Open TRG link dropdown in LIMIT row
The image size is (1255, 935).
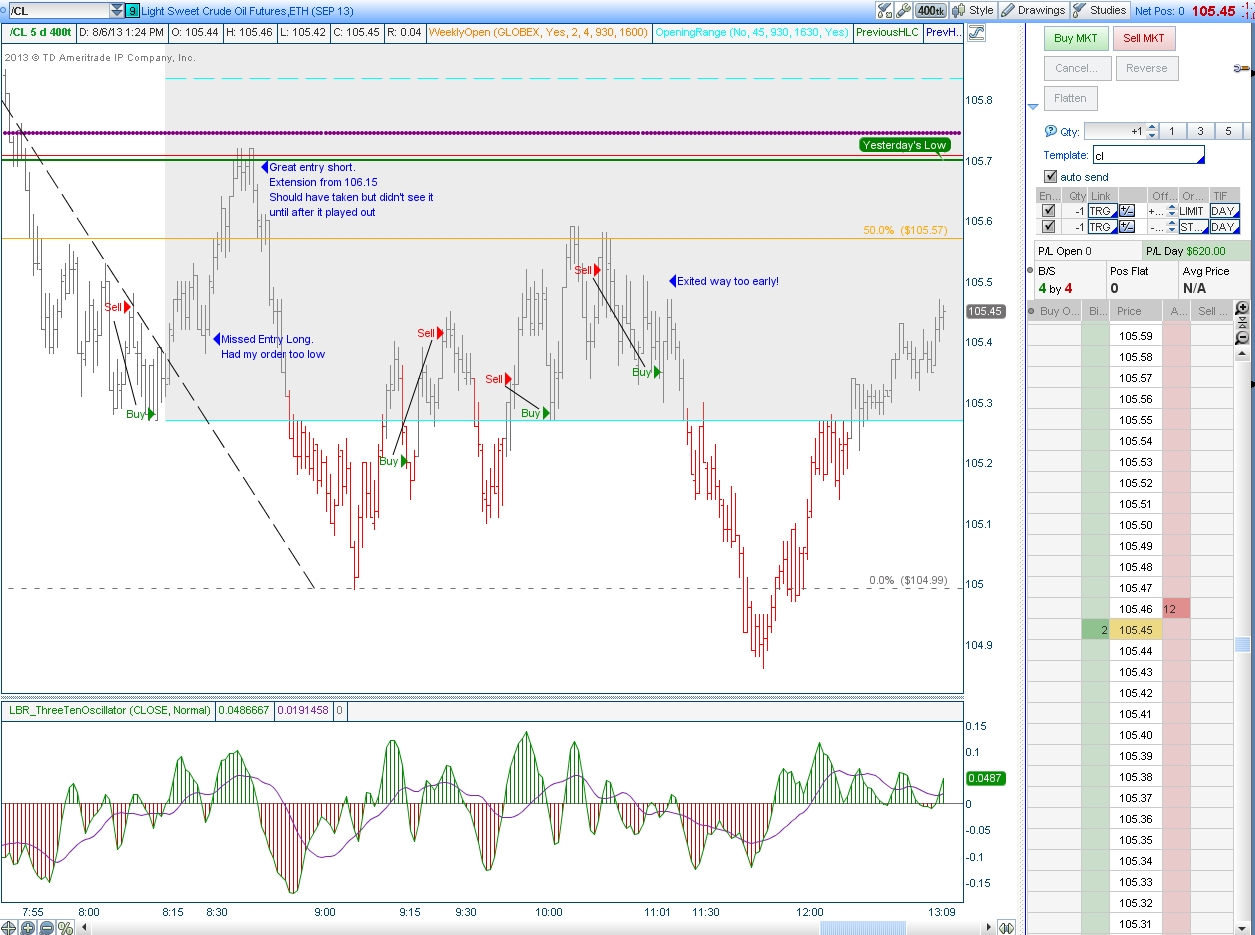[1101, 211]
